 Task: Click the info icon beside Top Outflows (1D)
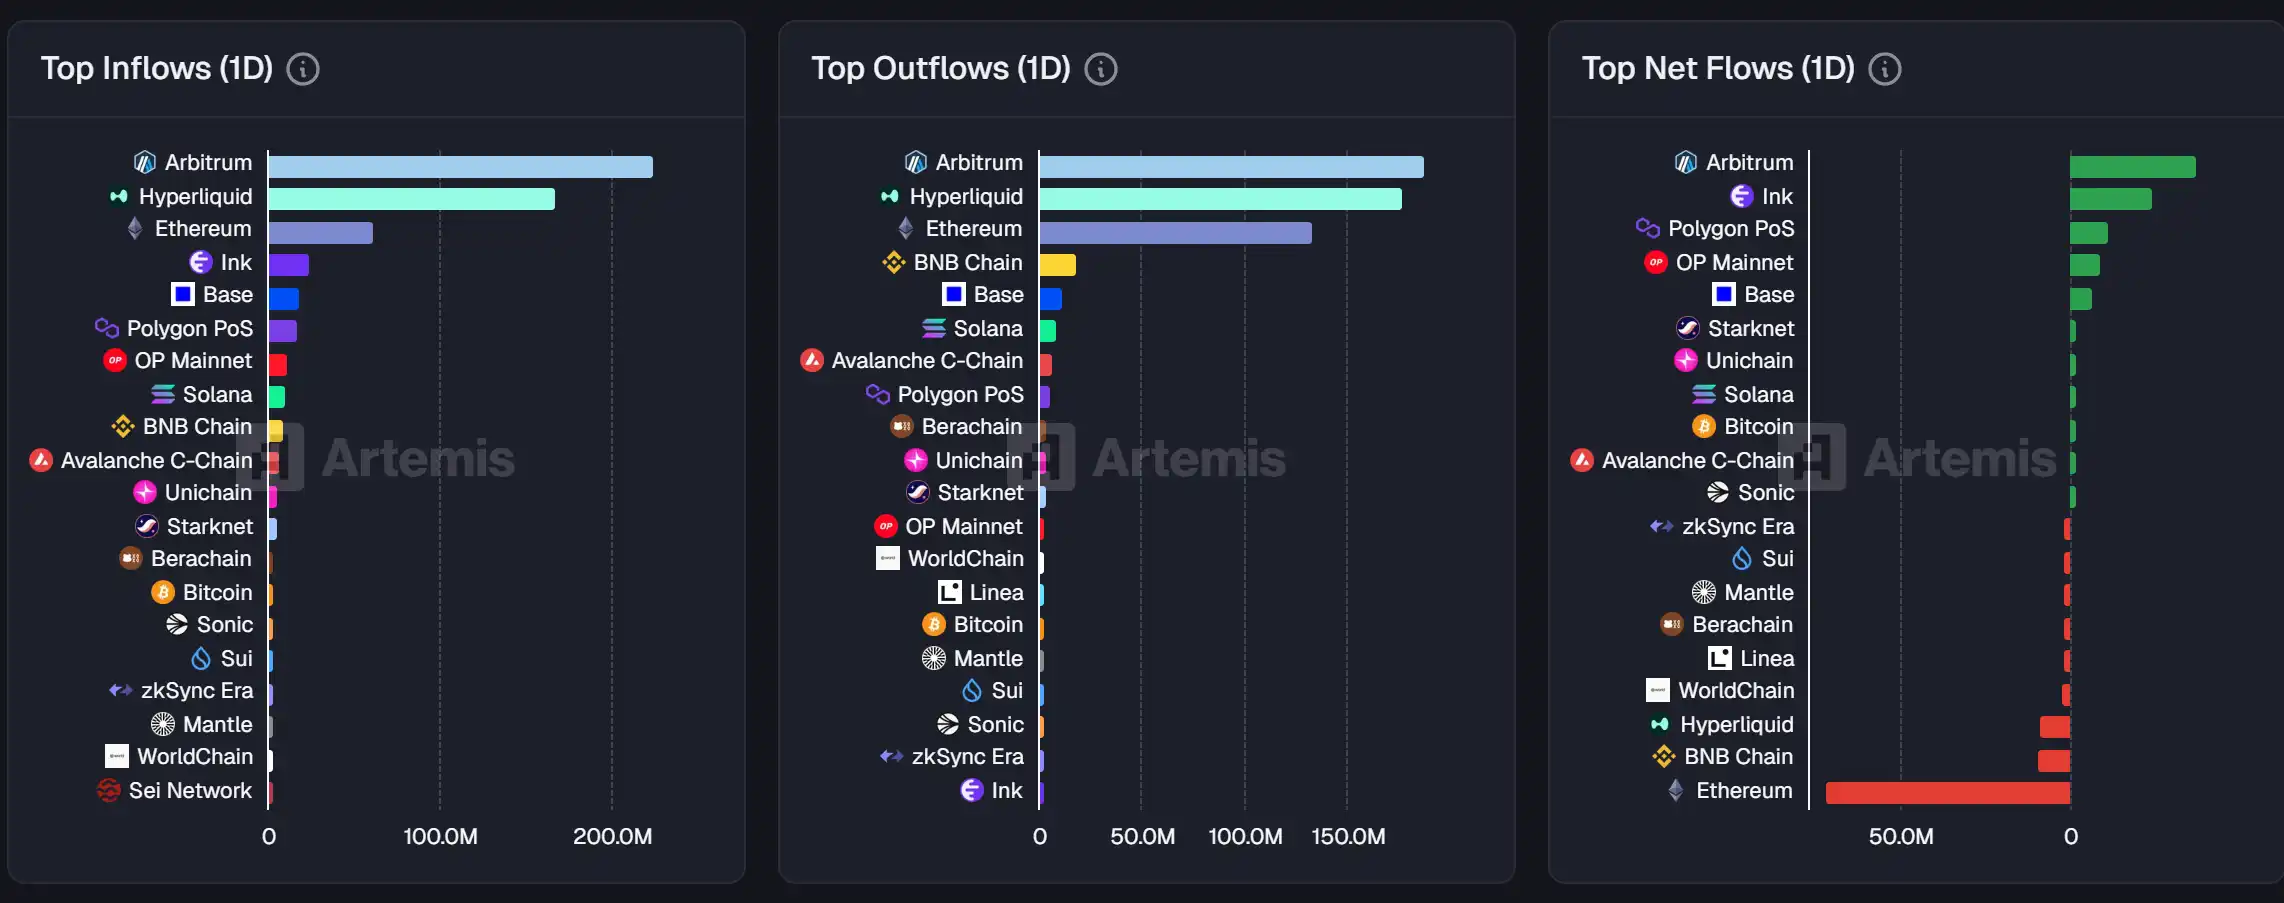(x=1101, y=69)
